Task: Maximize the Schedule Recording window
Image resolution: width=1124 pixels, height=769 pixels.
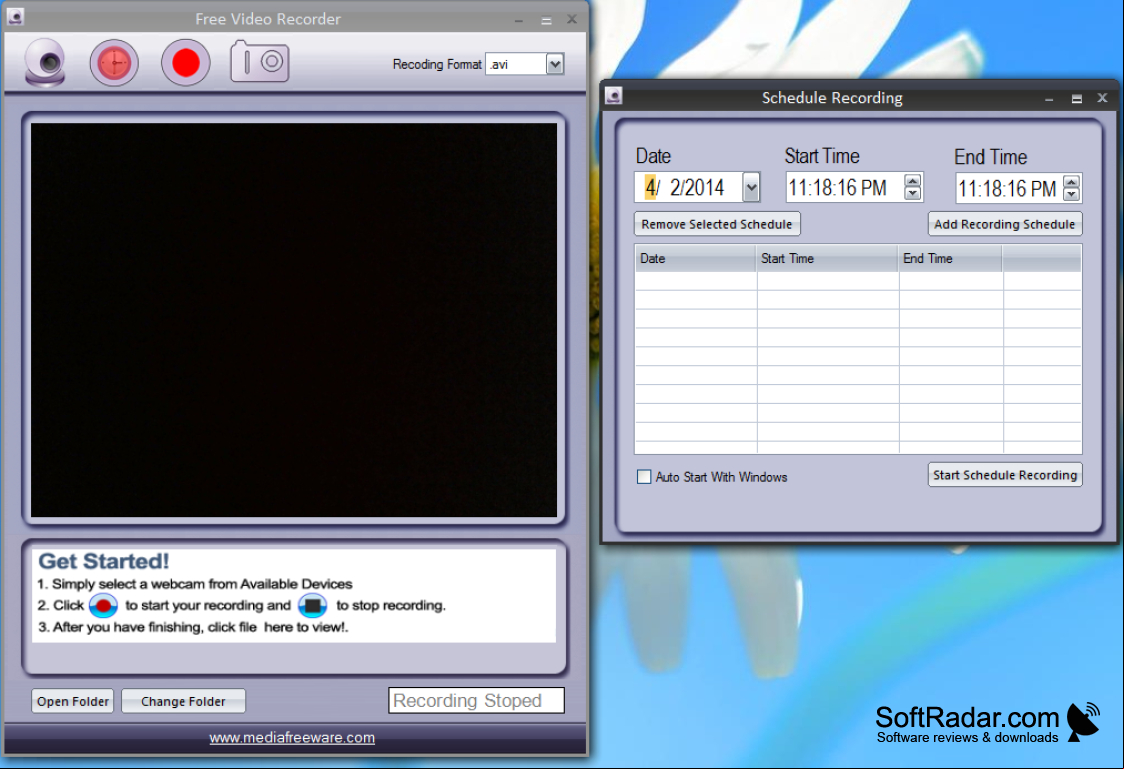Action: tap(1077, 99)
